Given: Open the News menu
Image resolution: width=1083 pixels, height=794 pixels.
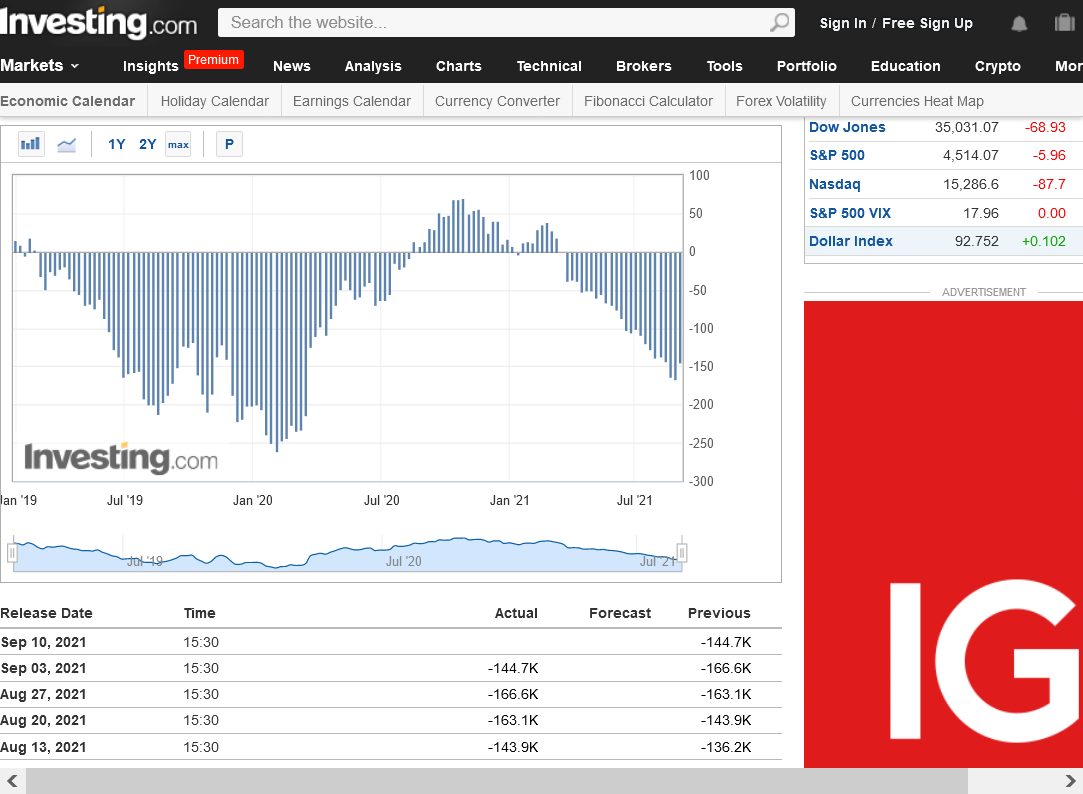Looking at the screenshot, I should [291, 66].
